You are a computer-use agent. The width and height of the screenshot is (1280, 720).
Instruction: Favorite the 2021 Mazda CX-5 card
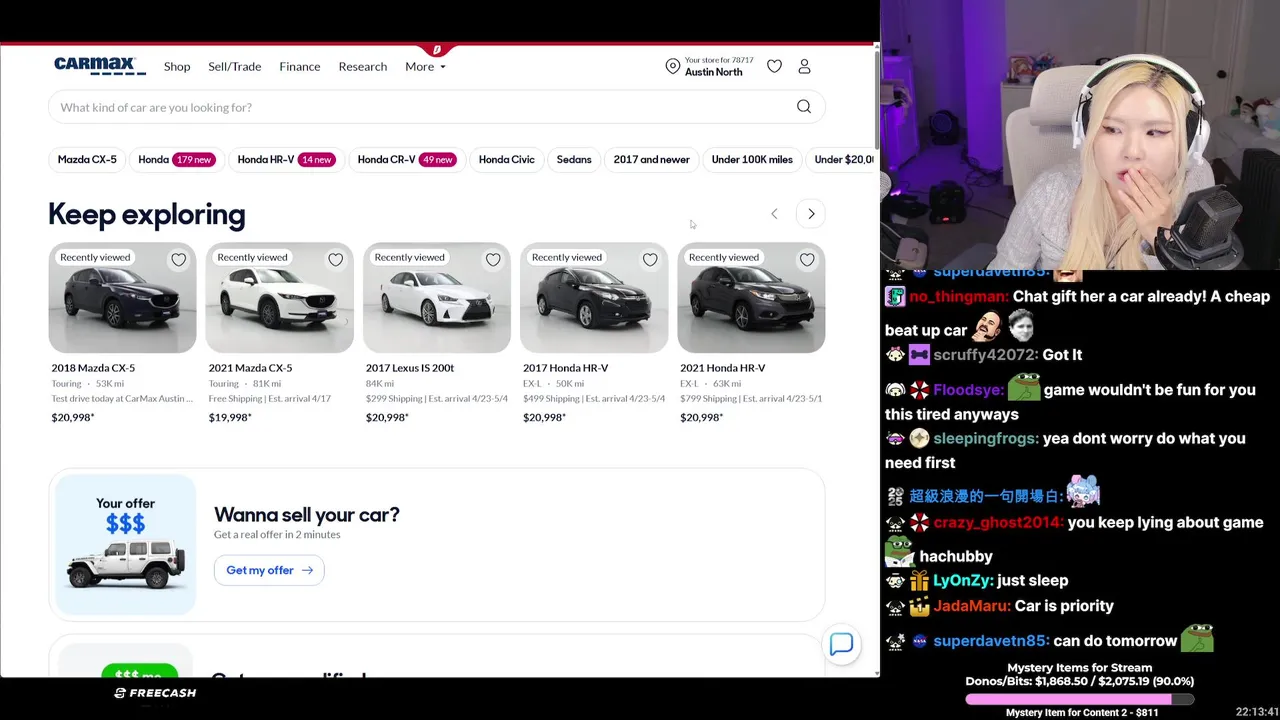click(336, 260)
